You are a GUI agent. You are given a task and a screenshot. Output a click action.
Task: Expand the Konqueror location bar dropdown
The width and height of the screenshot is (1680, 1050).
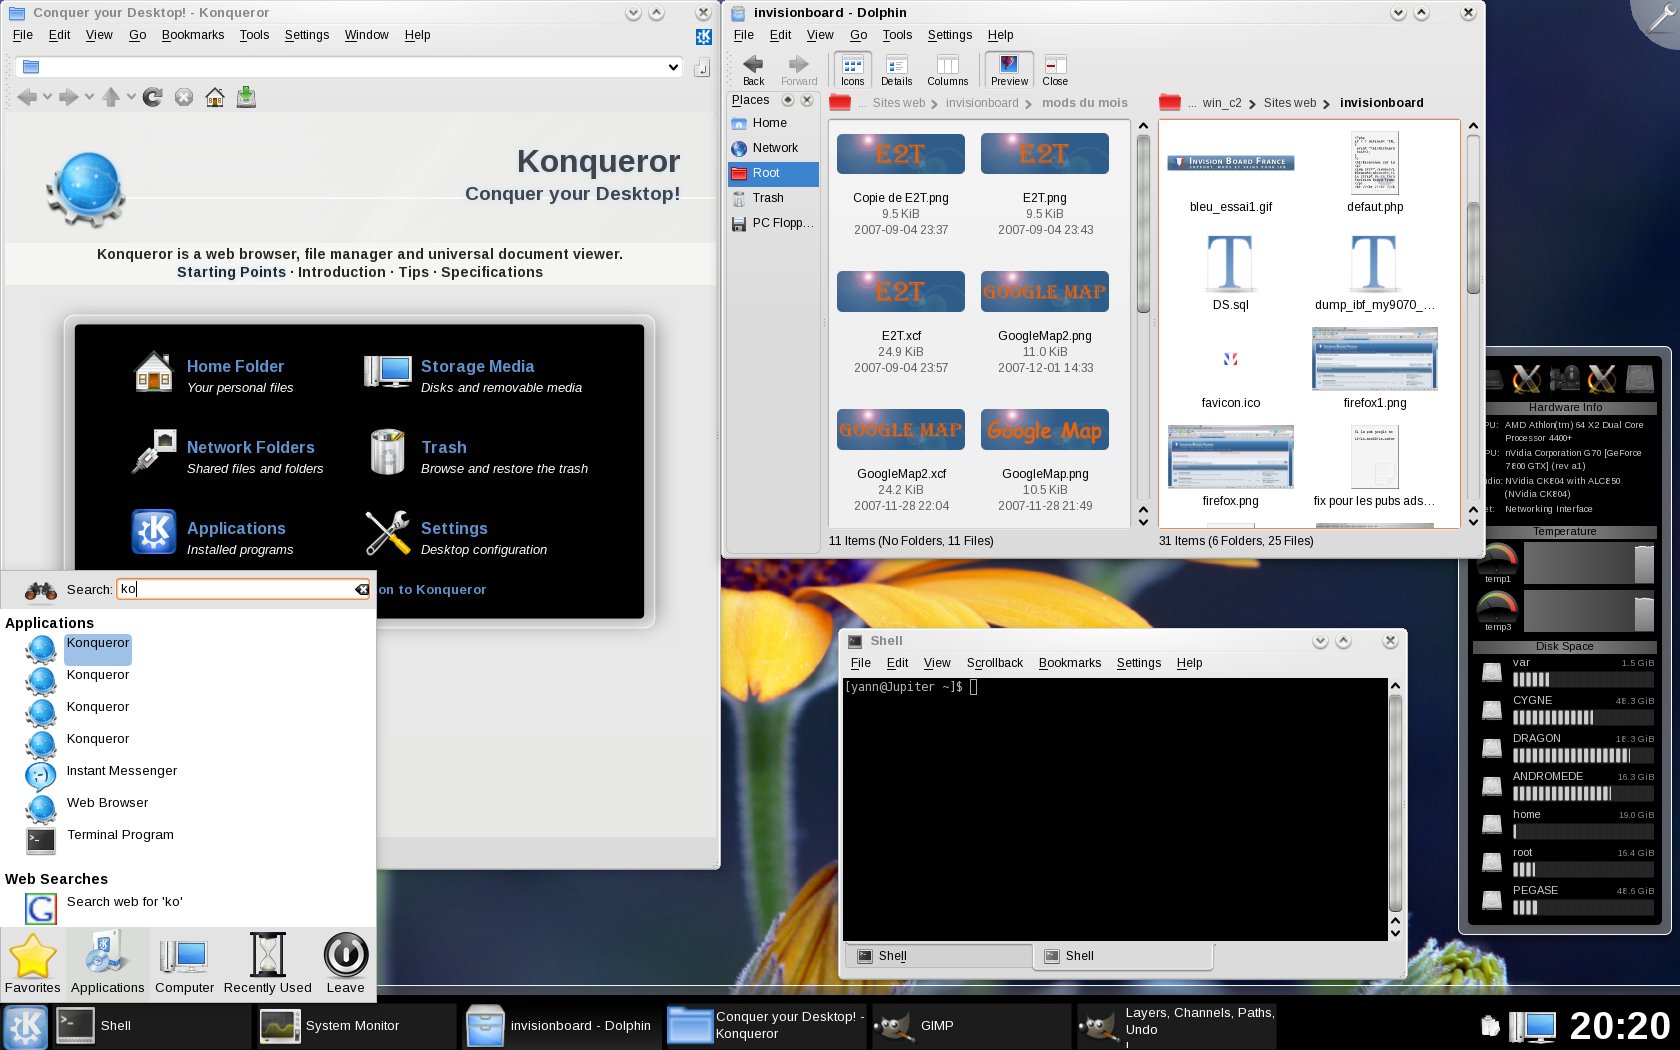click(x=673, y=67)
